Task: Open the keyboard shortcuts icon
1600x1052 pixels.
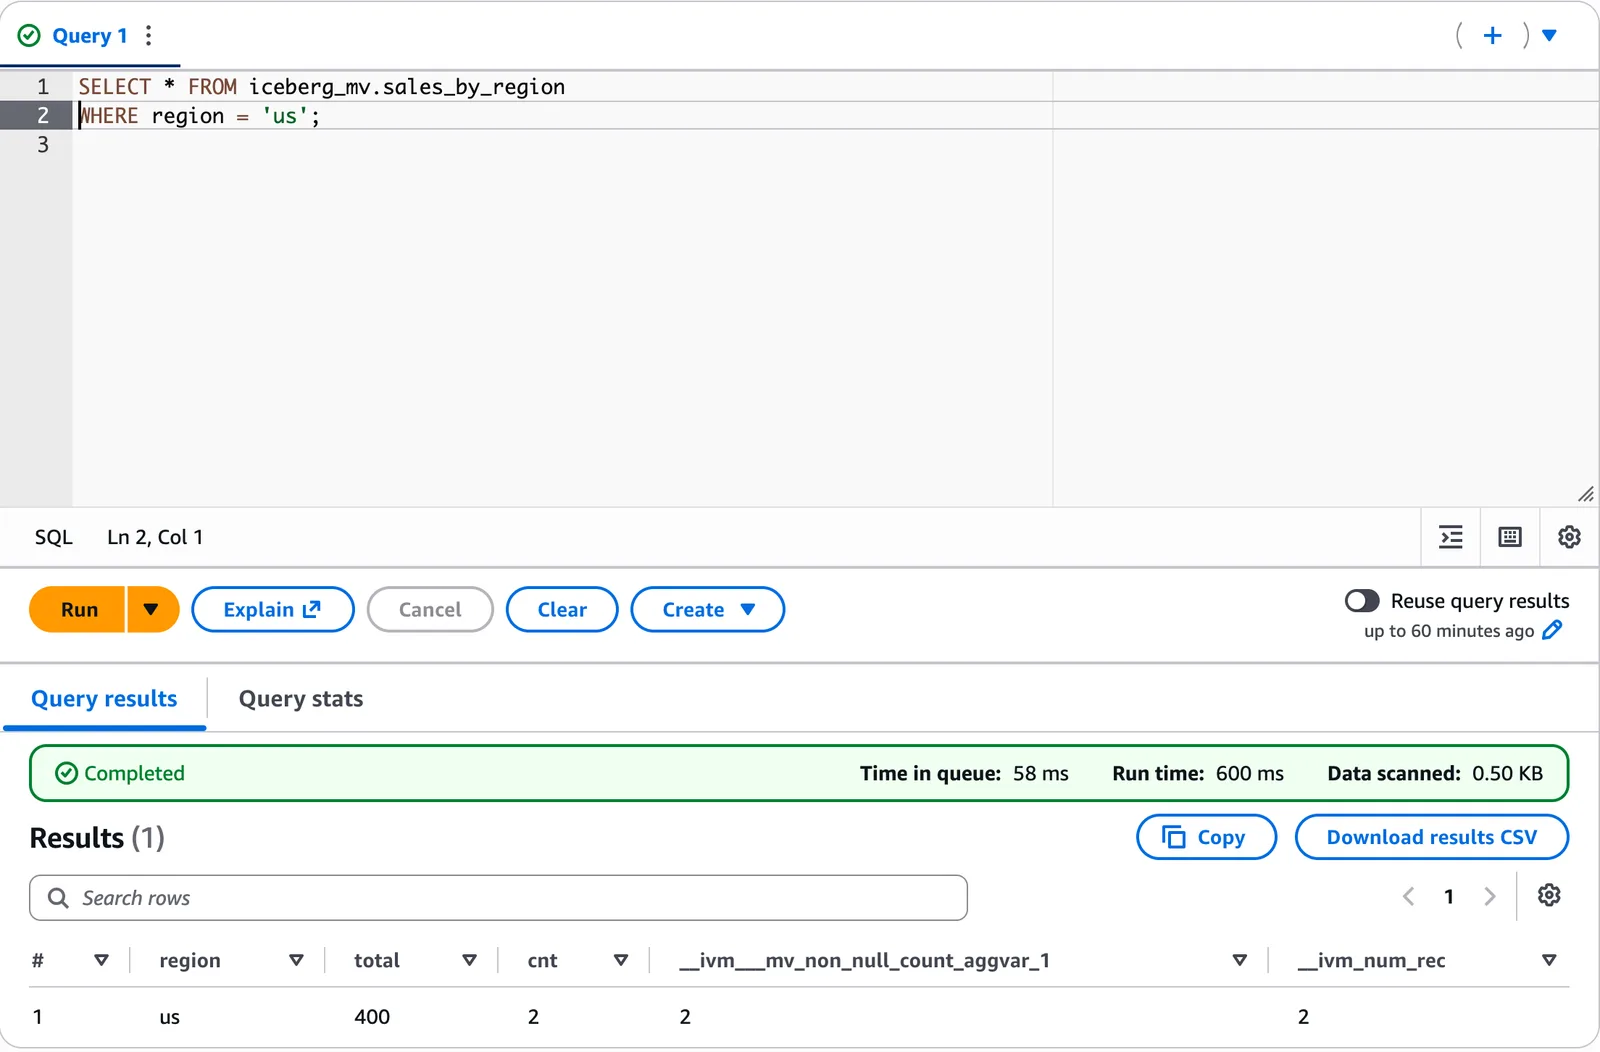Action: (x=1510, y=537)
